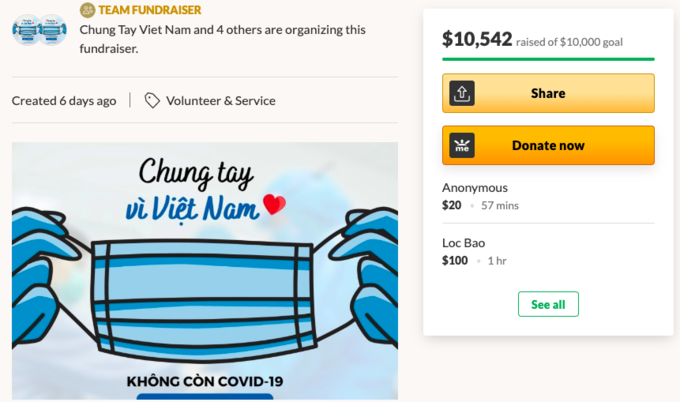Click the KHÔNG CÒN COVID-19 caption

coord(205,382)
